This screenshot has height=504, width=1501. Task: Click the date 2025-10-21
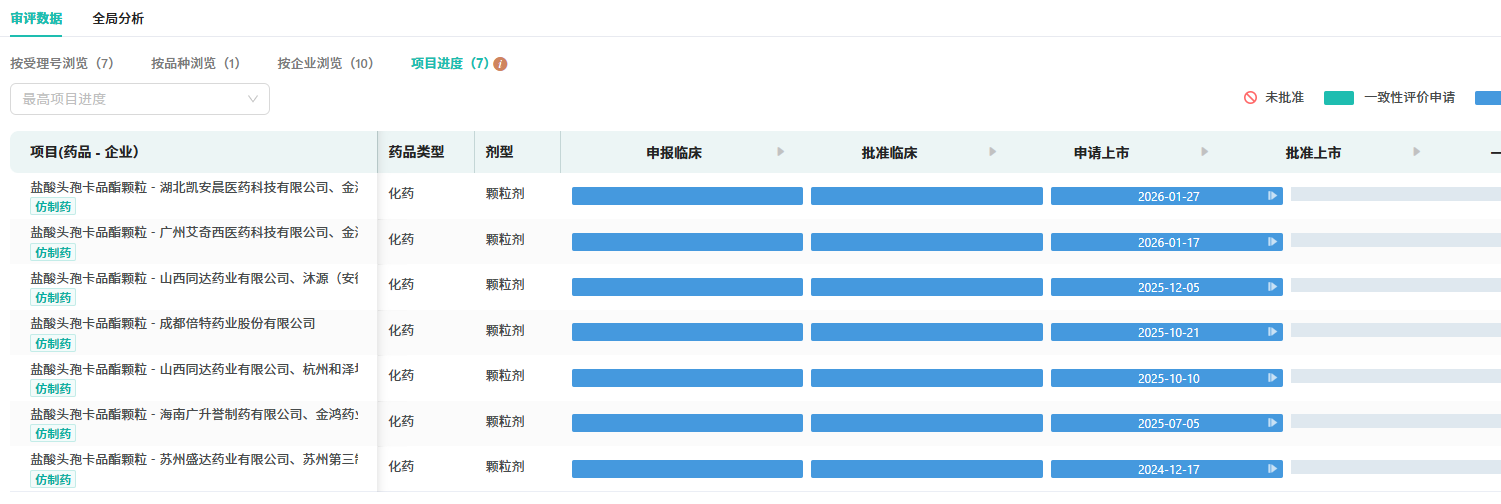(1168, 334)
